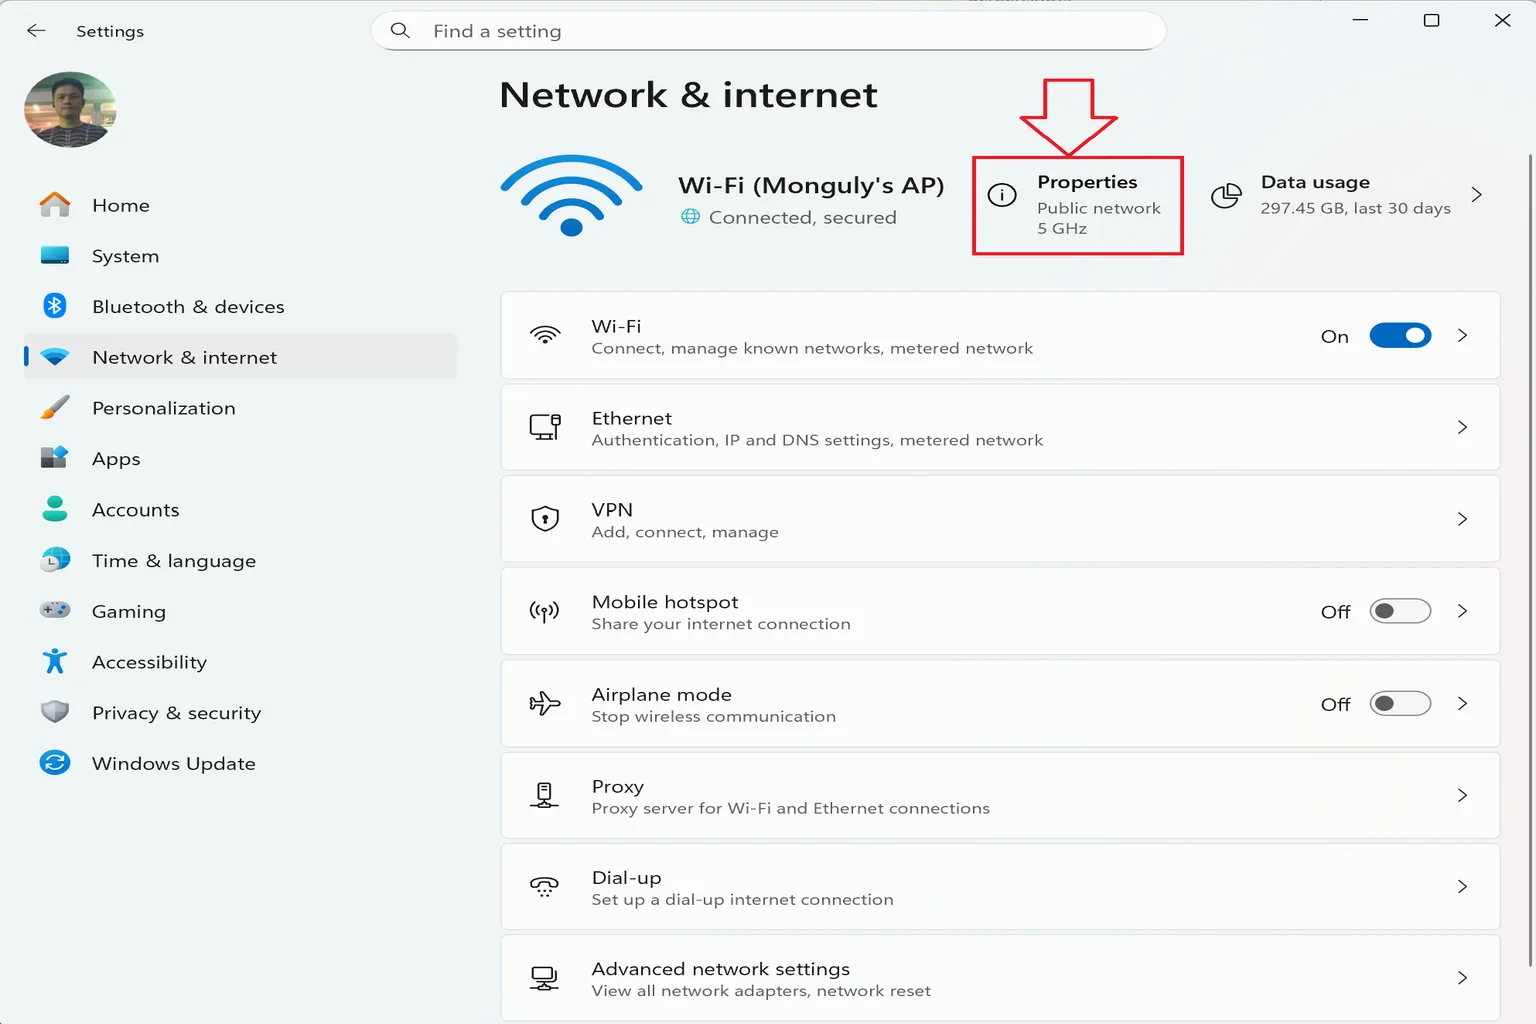The image size is (1536, 1024).
Task: Open Windows Update page
Action: click(x=240, y=763)
